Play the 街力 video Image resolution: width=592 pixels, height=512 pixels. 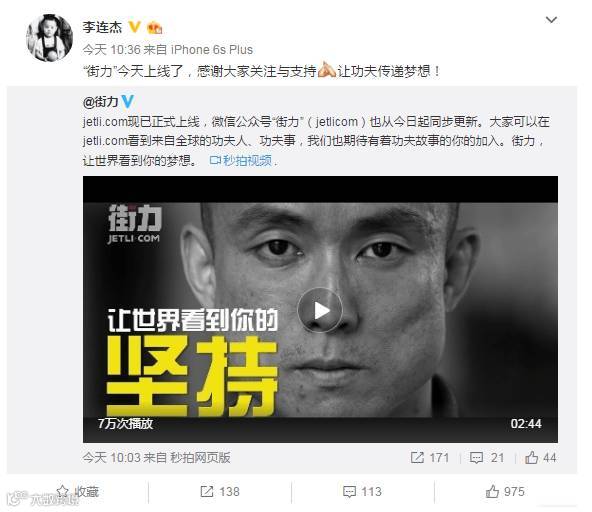(320, 310)
